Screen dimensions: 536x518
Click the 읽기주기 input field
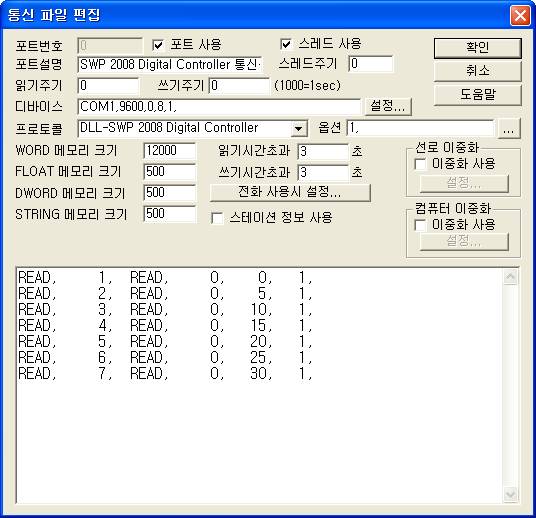click(x=108, y=85)
